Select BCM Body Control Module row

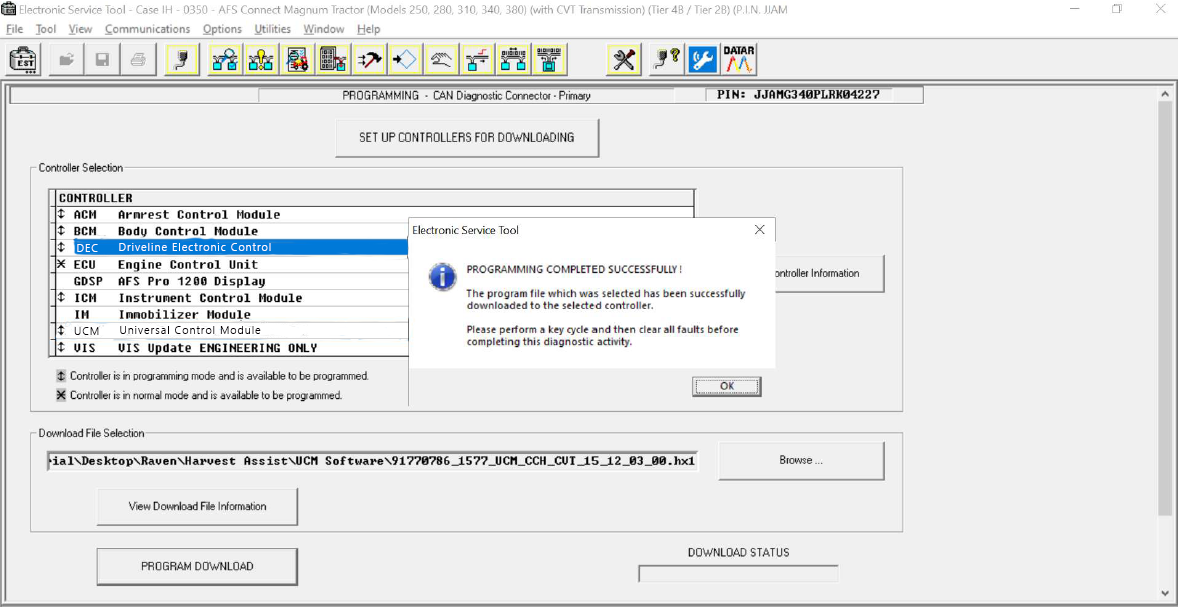click(233, 231)
